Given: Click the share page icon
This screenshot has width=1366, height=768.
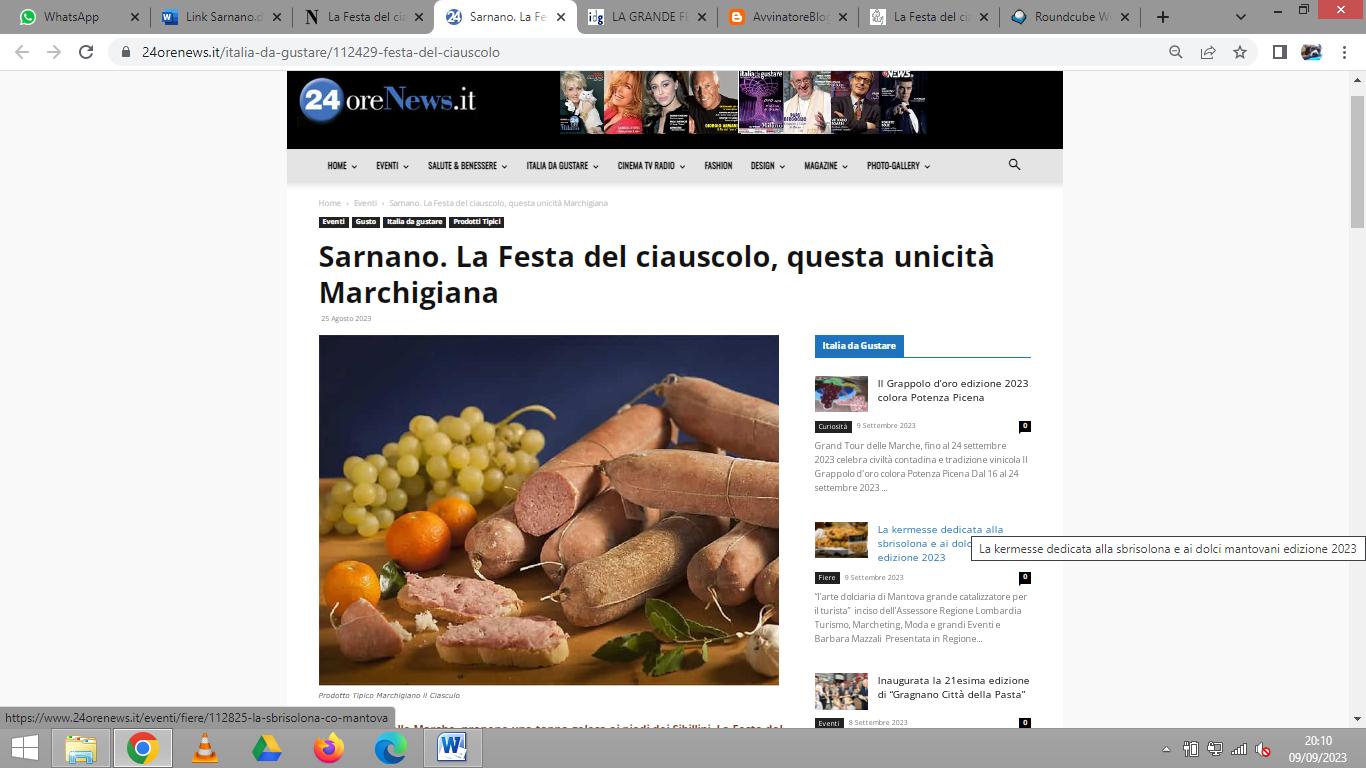Looking at the screenshot, I should click(x=1208, y=52).
